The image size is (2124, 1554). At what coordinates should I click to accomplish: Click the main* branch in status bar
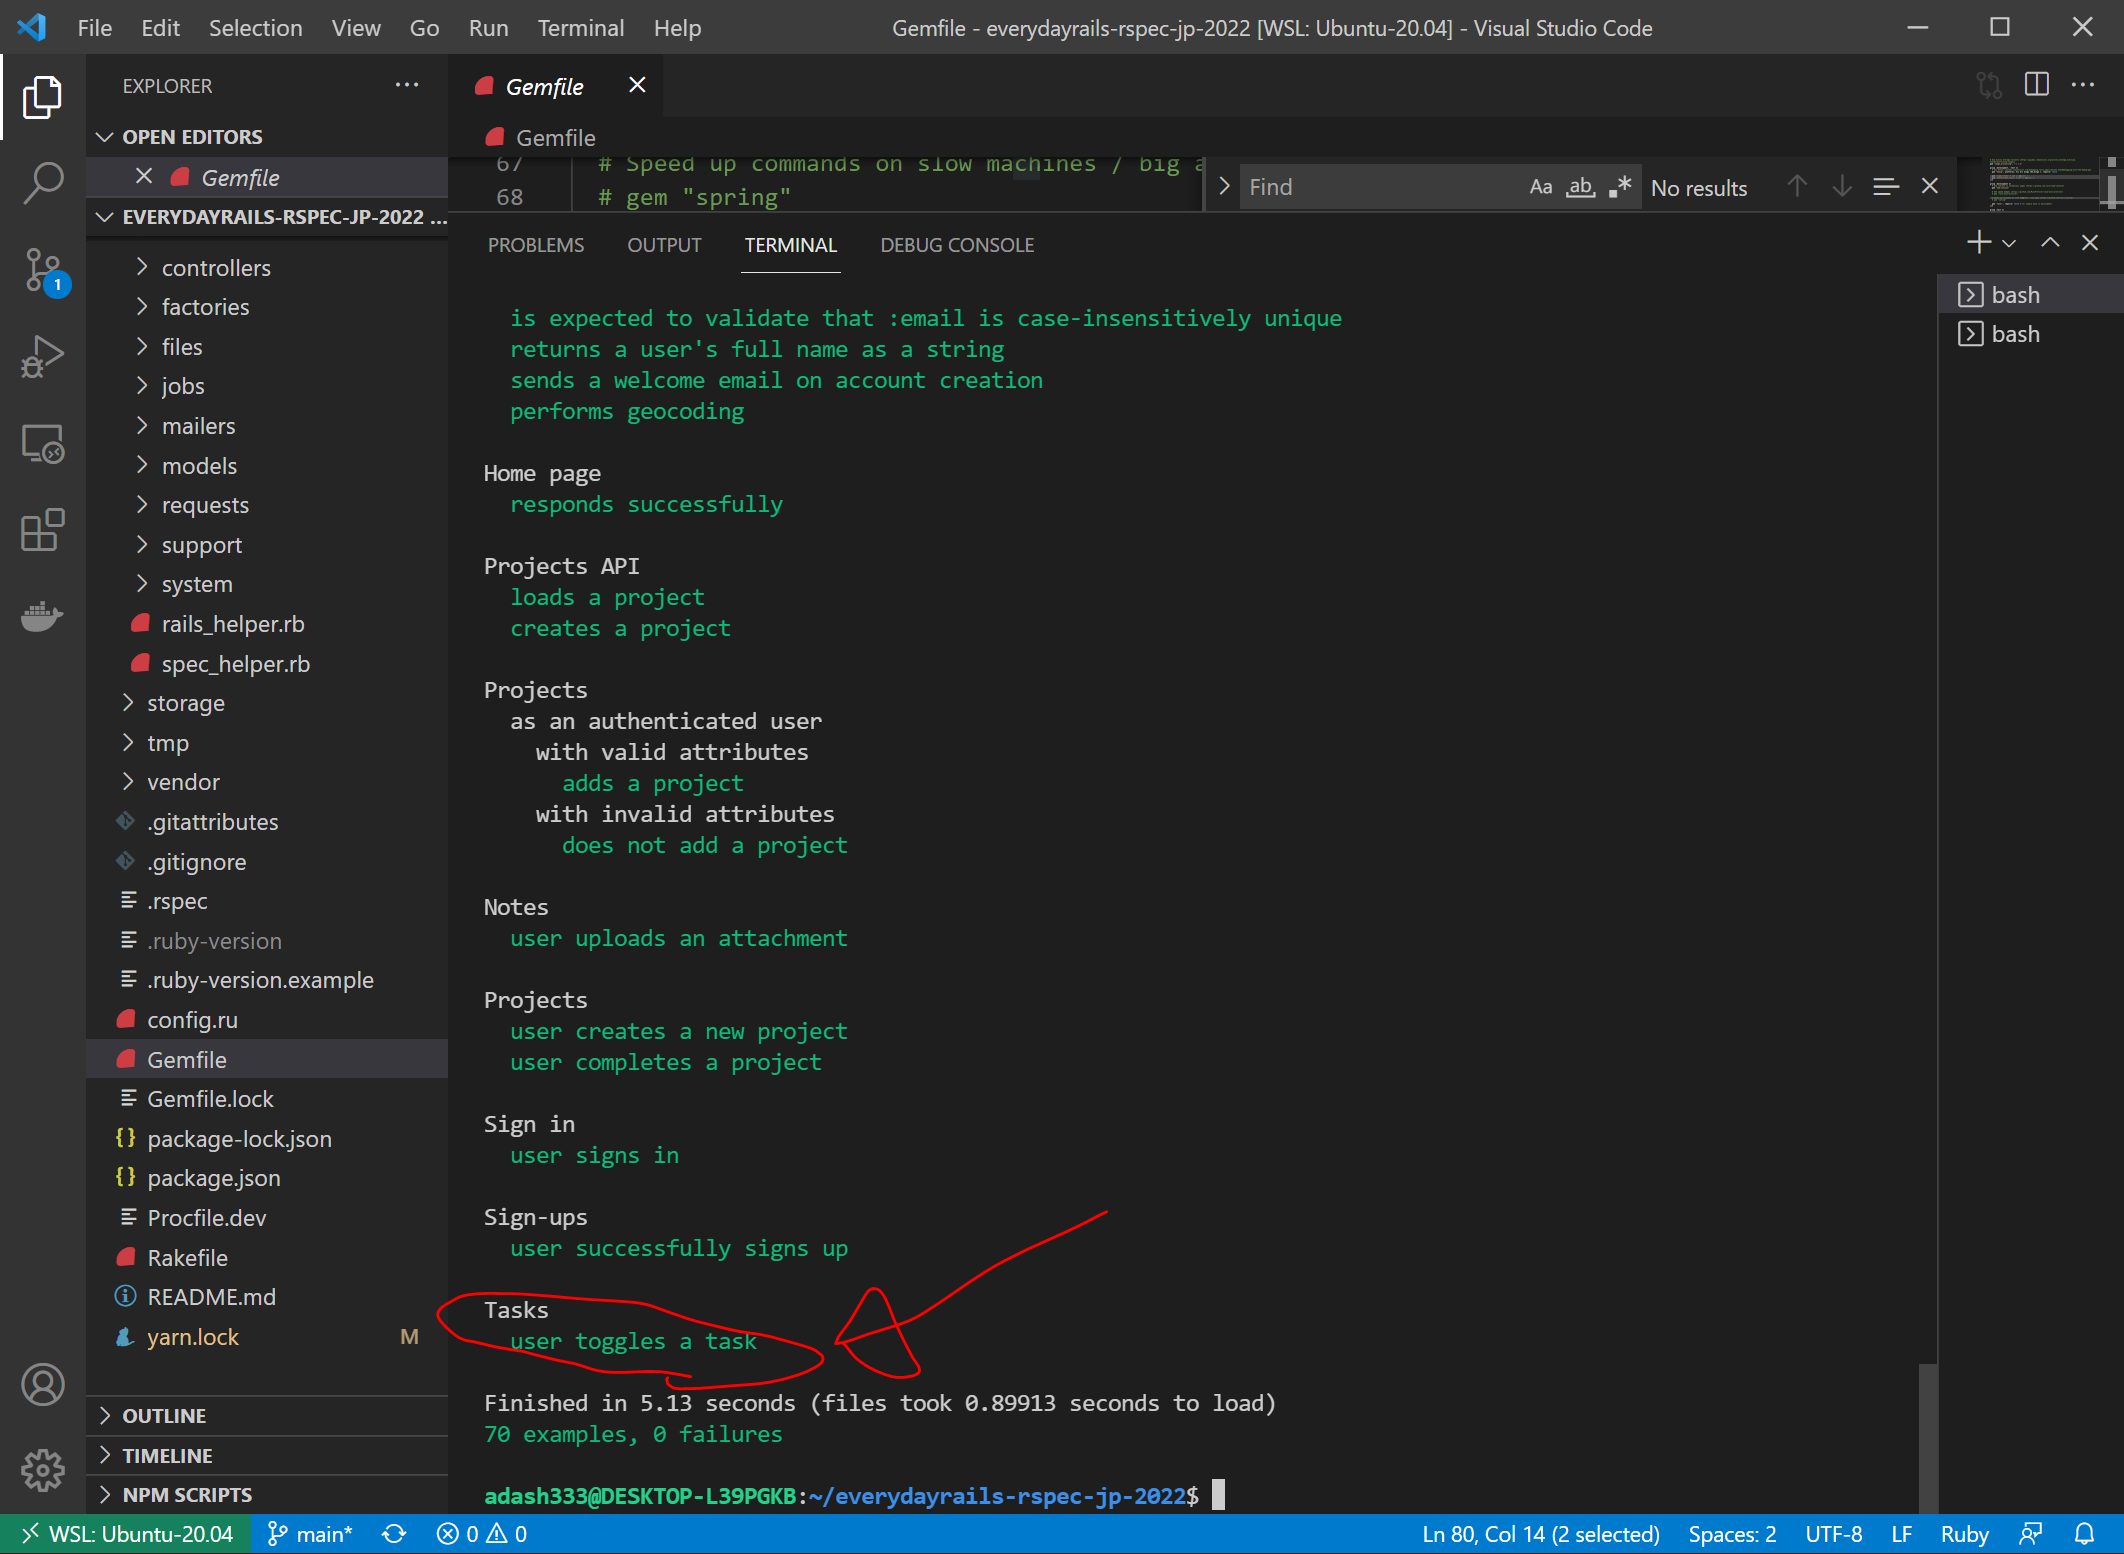(310, 1534)
